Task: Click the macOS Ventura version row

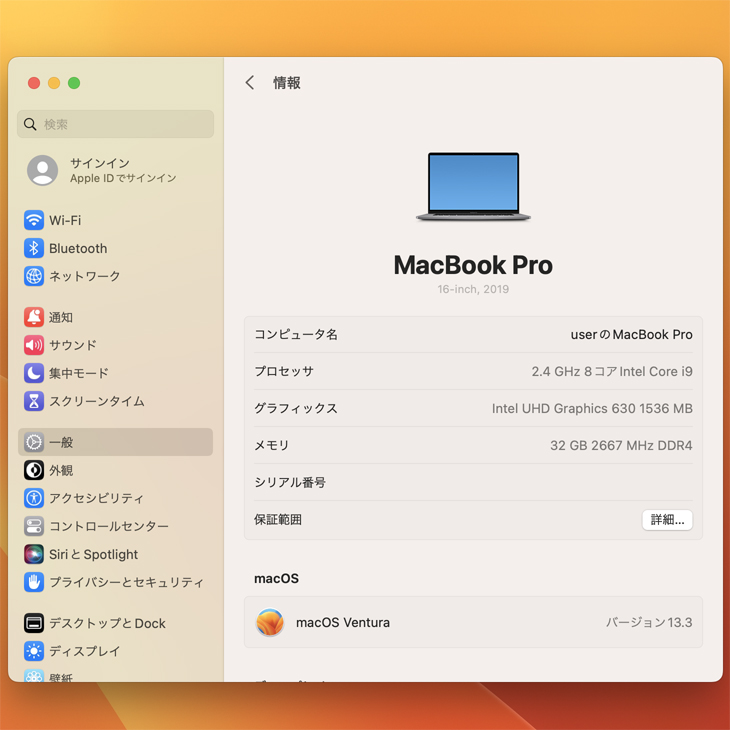Action: pos(473,622)
